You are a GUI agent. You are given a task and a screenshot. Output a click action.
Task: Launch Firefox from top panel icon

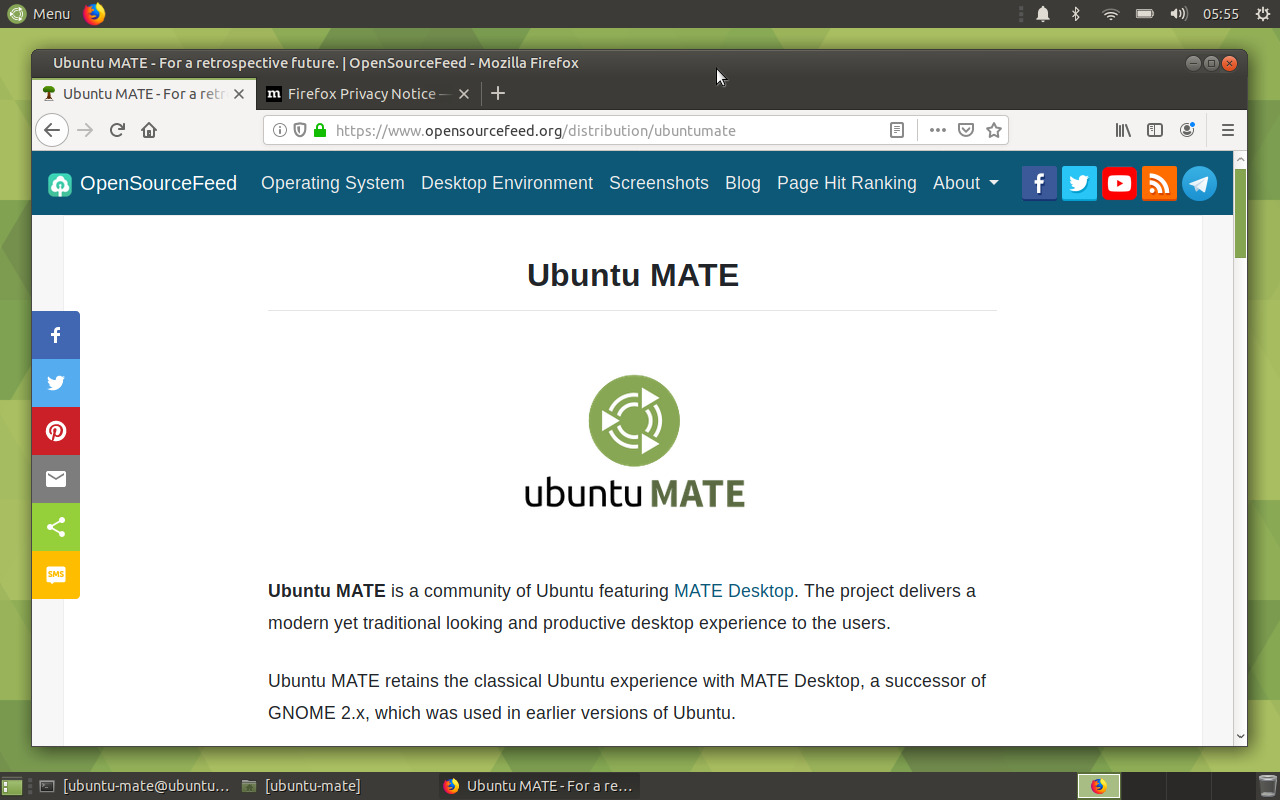(94, 14)
